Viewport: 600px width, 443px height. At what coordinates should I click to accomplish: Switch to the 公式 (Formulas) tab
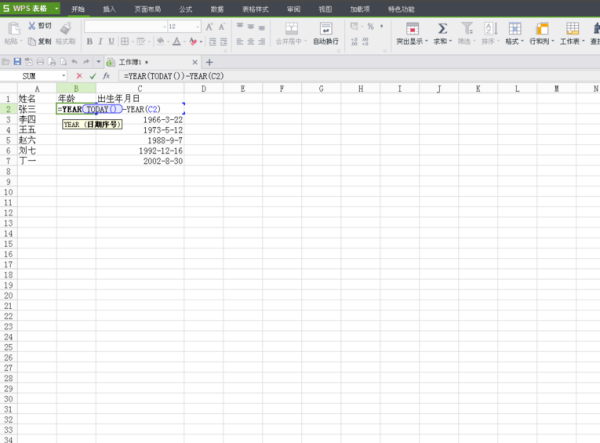pos(186,9)
